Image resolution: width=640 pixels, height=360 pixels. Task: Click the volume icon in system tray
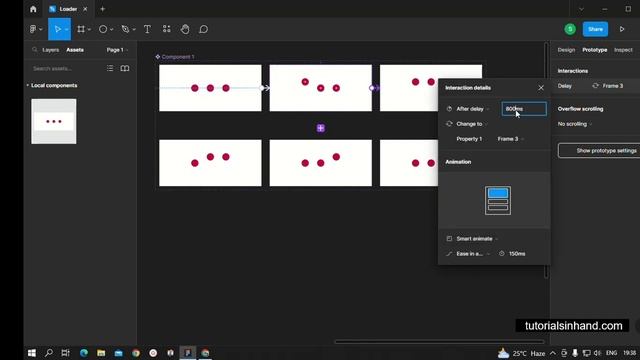(598, 353)
